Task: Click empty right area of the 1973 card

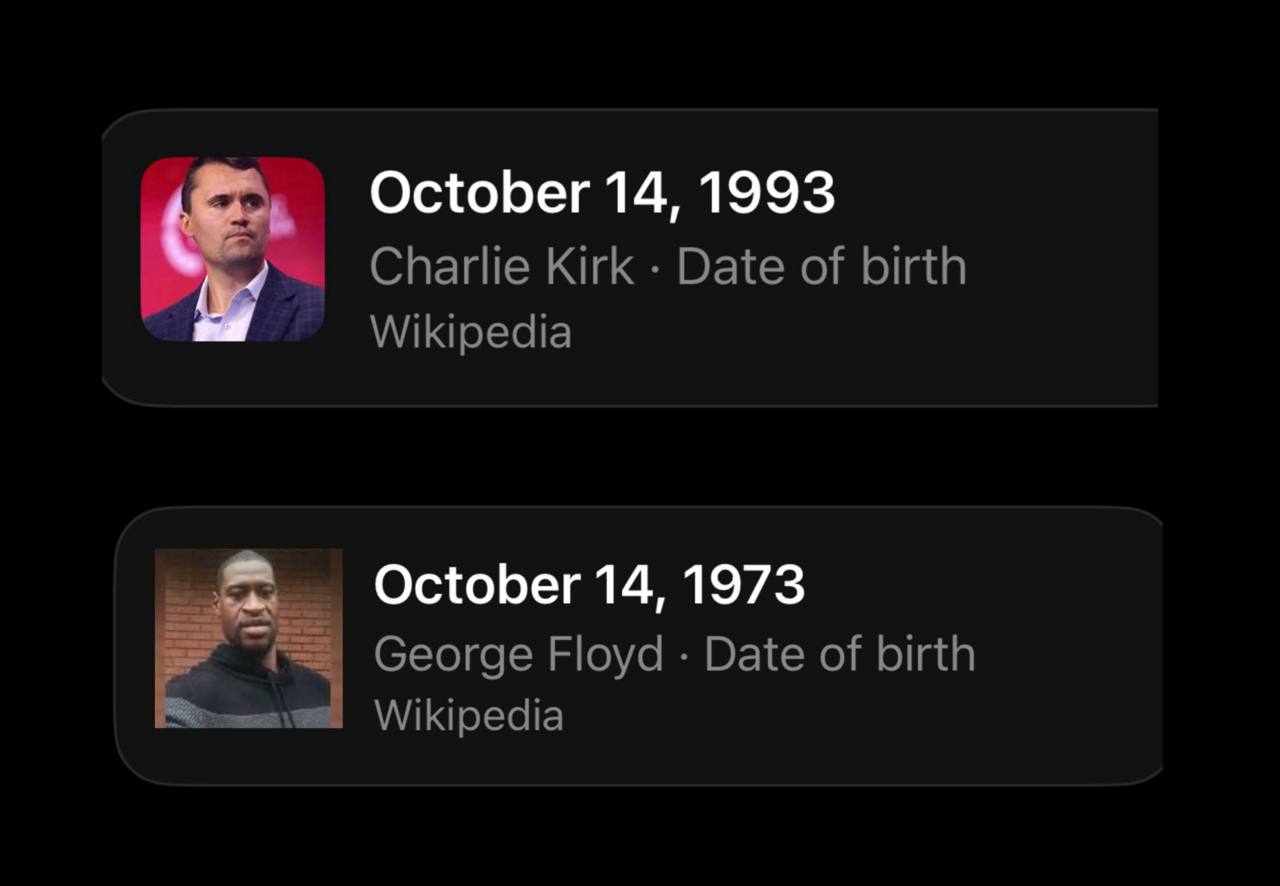Action: point(1070,645)
